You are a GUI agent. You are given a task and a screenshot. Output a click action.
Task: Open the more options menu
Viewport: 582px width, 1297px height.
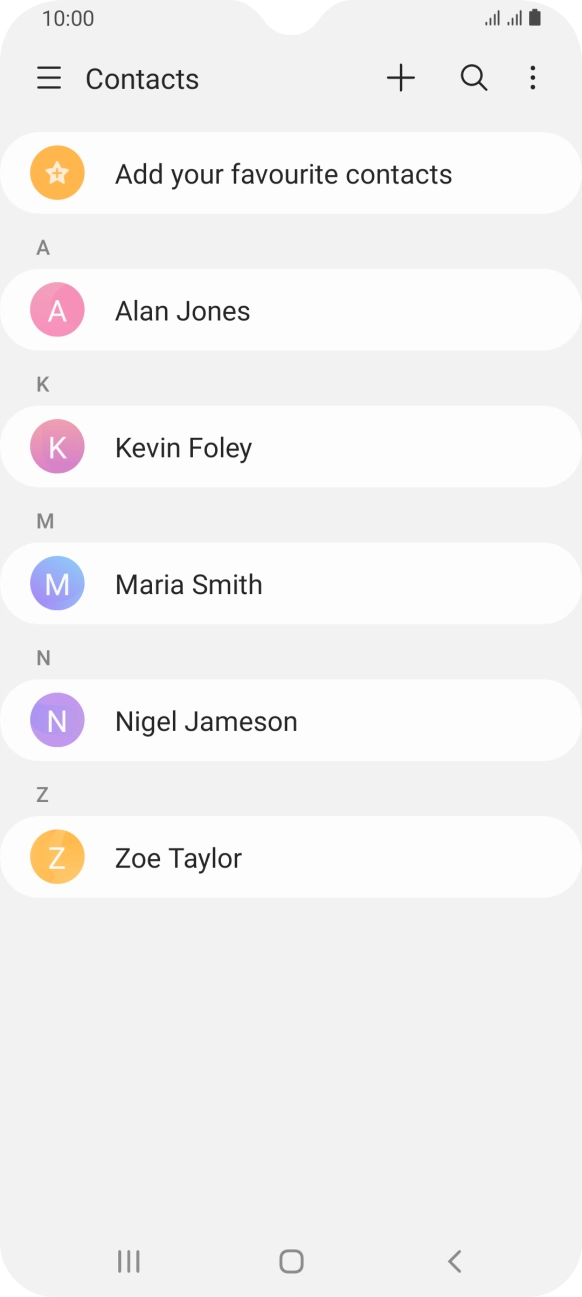coord(533,78)
